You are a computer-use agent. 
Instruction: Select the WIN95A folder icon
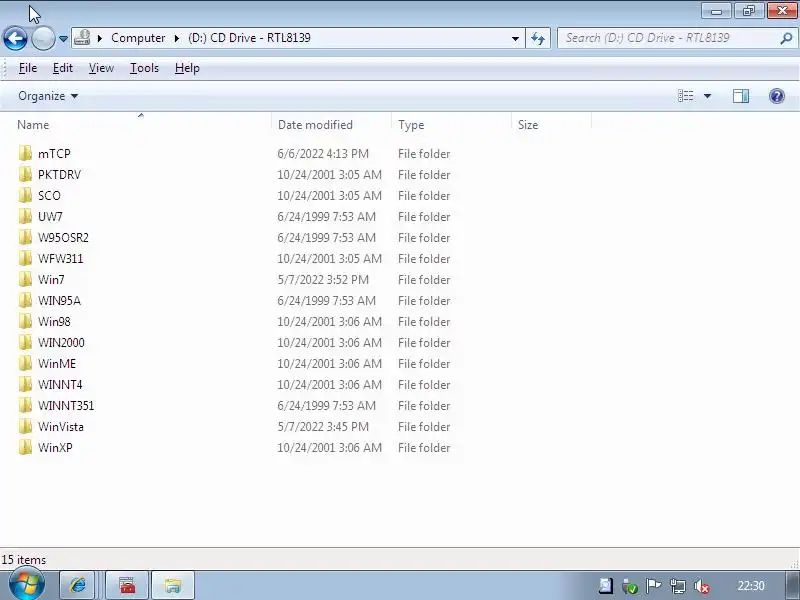point(24,300)
